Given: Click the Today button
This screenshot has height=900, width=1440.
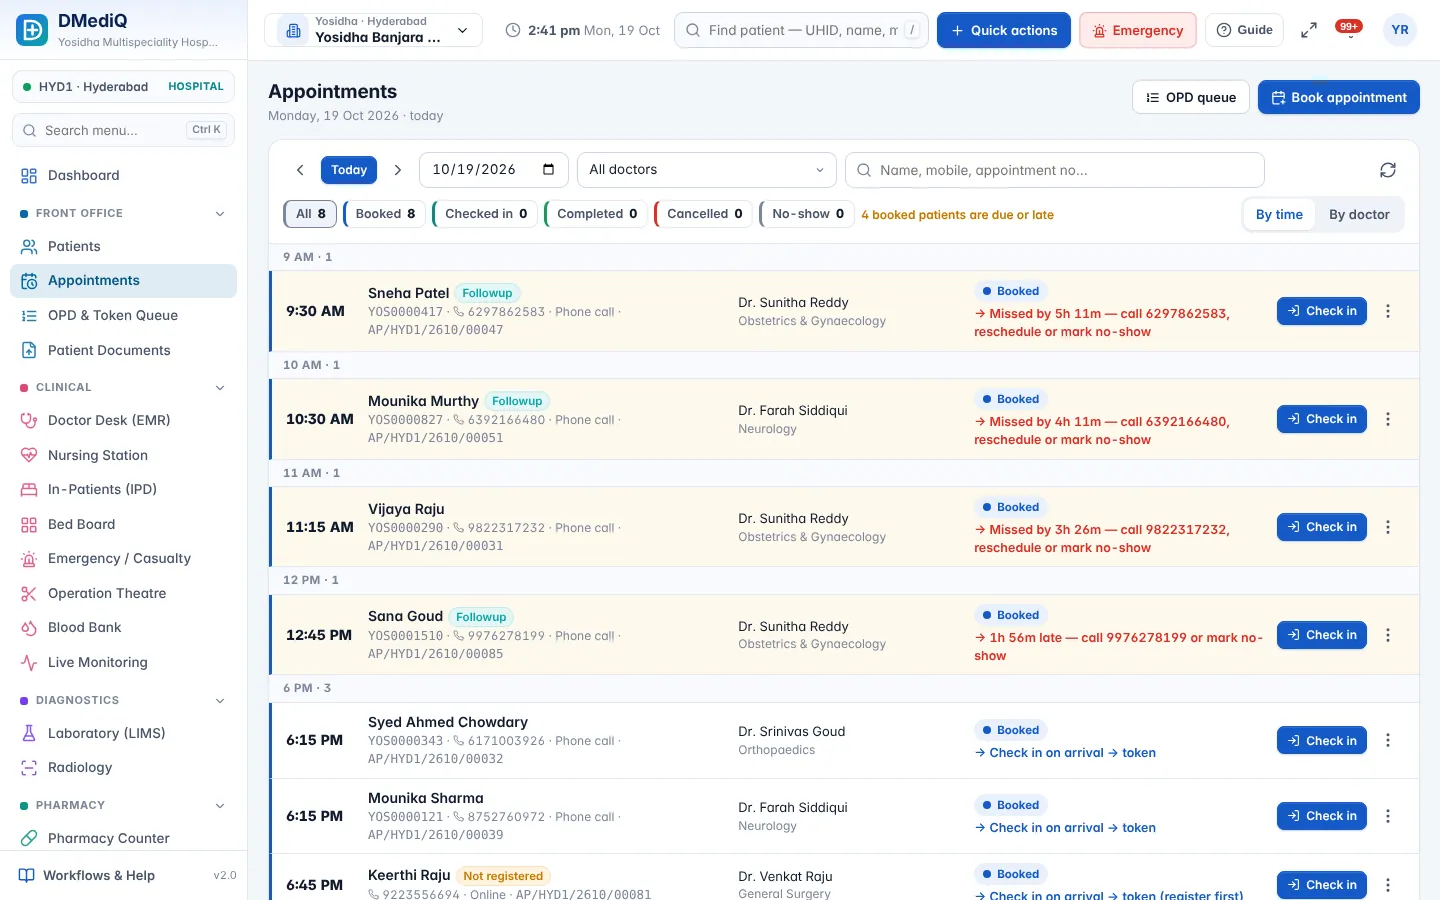Looking at the screenshot, I should [x=349, y=170].
